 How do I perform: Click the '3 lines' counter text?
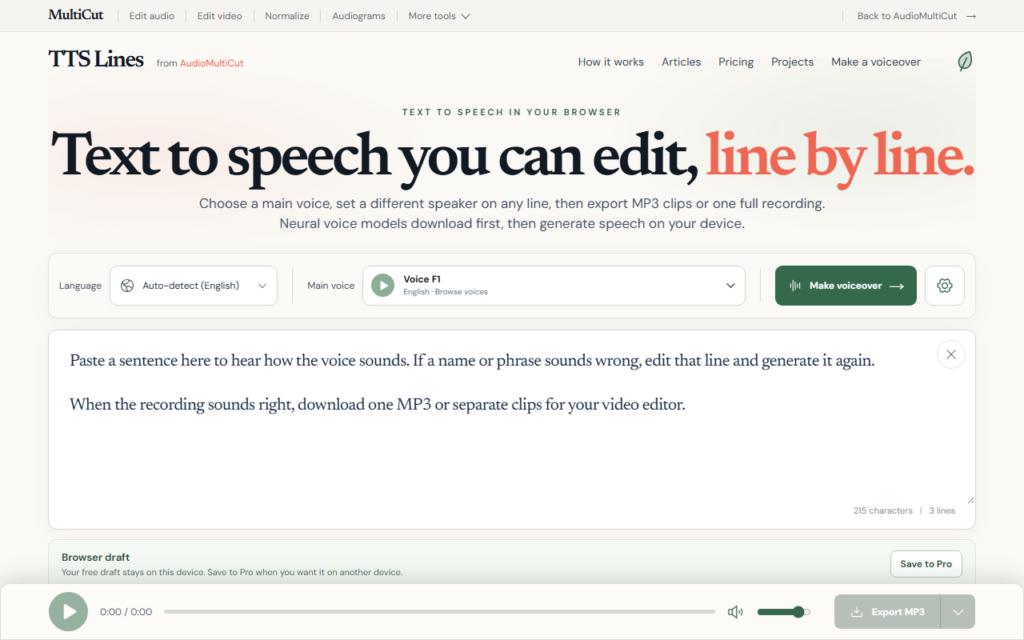[942, 511]
